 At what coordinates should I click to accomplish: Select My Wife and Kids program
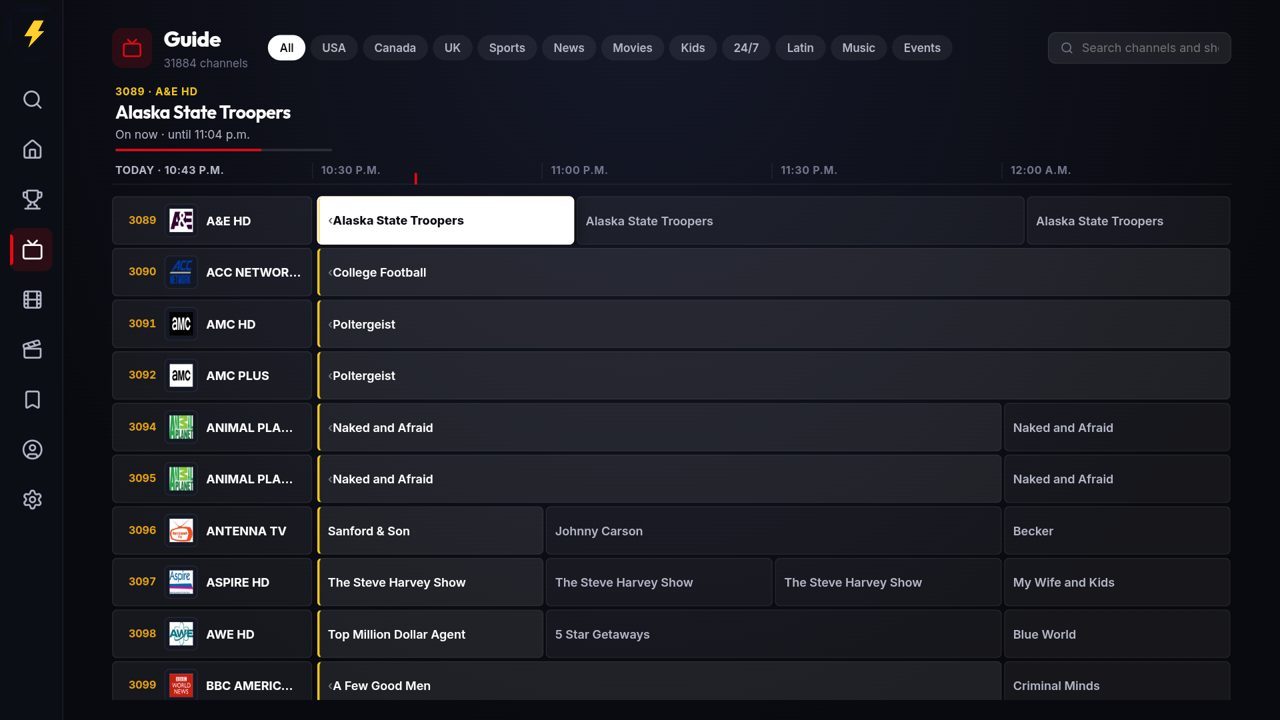(1117, 582)
